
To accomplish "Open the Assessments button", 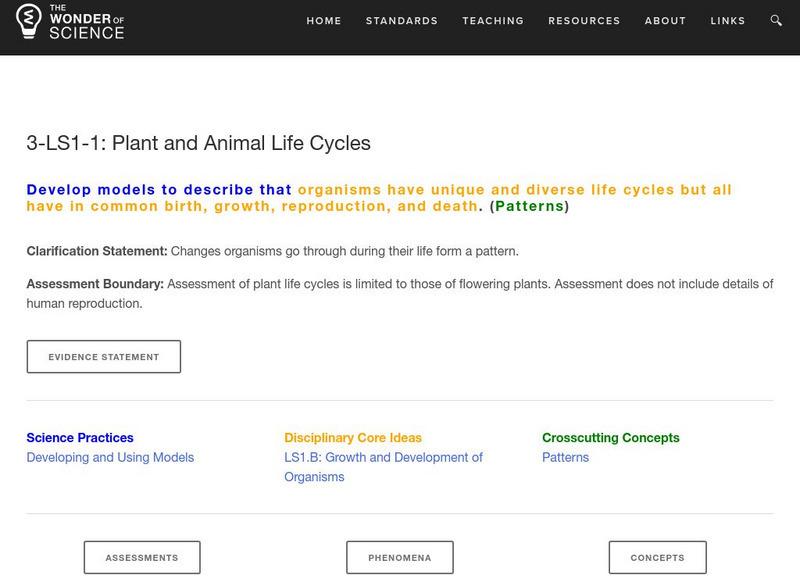I will (142, 558).
